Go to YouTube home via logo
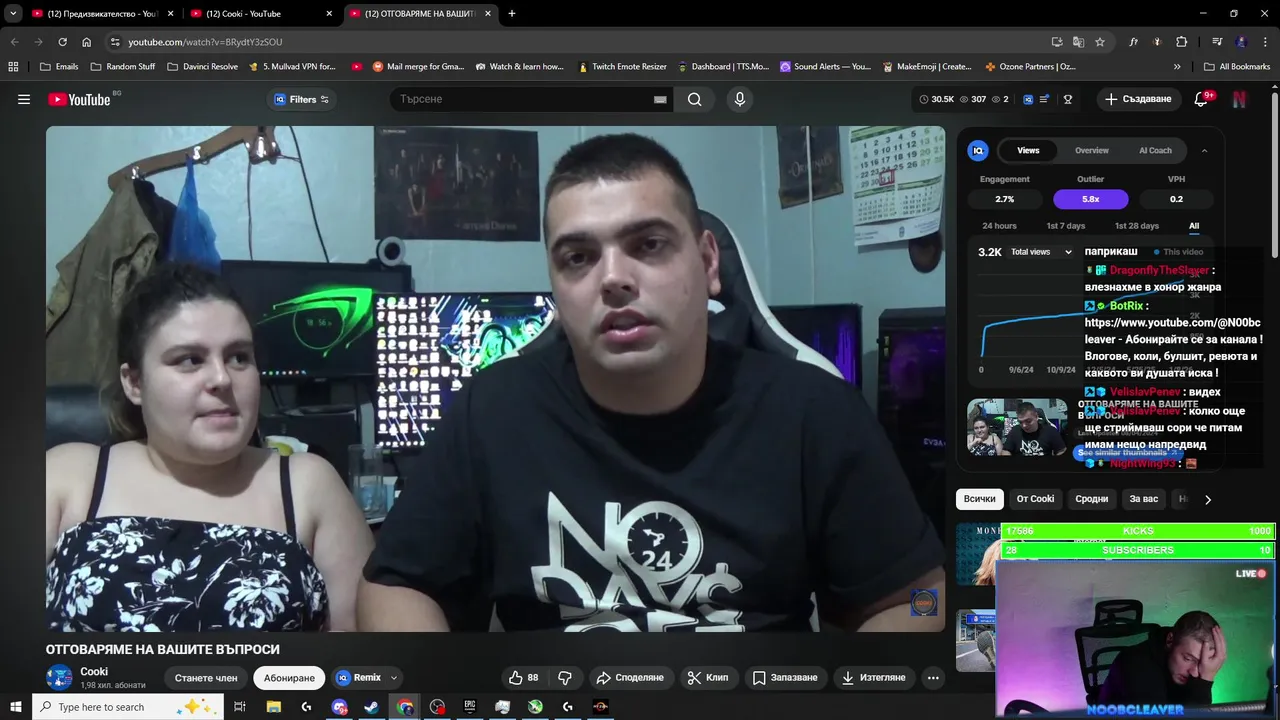The height and width of the screenshot is (720, 1280). (80, 99)
